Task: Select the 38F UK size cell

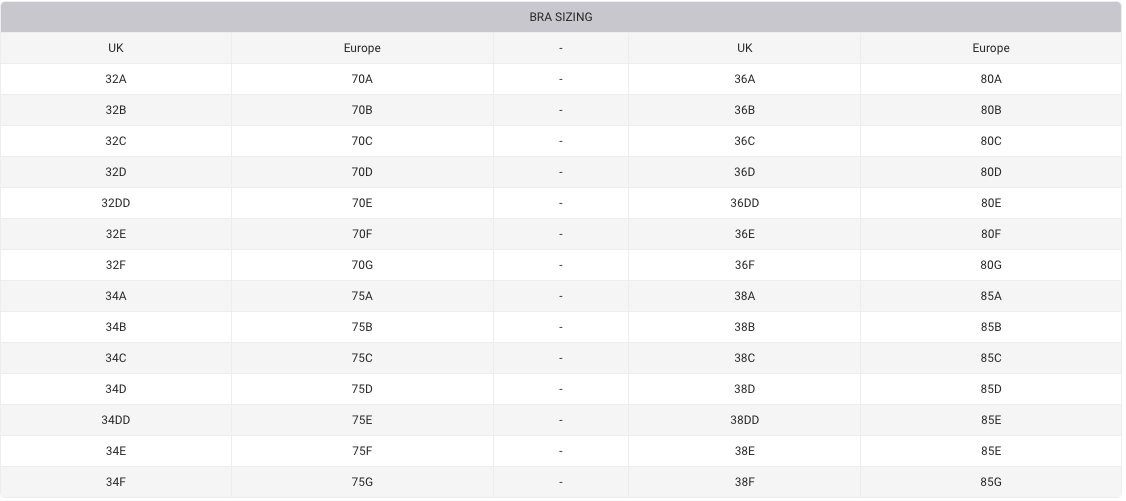Action: click(x=744, y=482)
